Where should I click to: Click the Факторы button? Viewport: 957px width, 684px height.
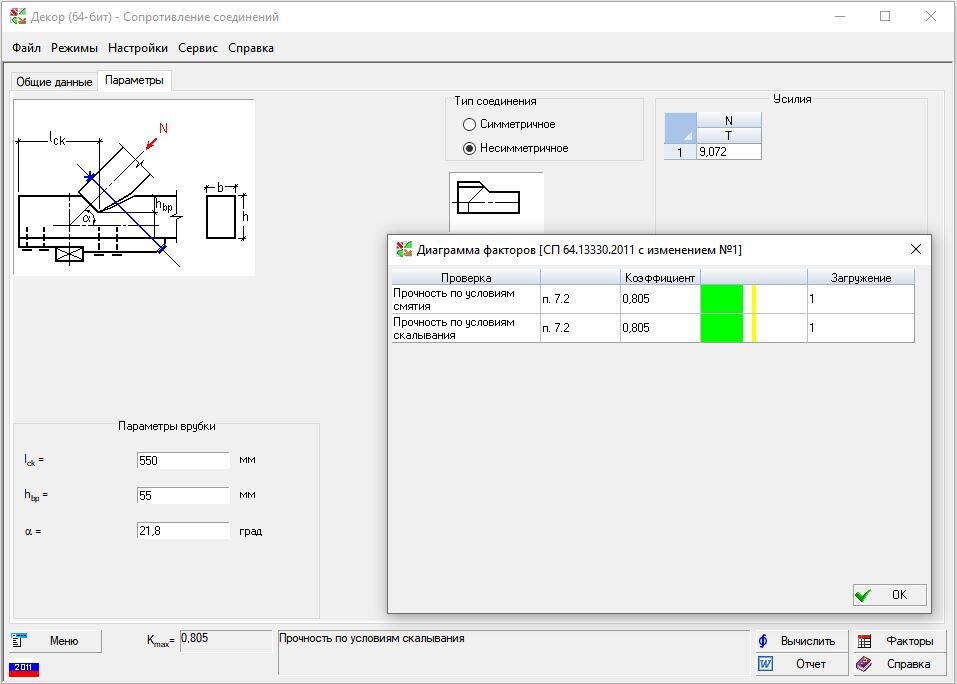point(900,641)
